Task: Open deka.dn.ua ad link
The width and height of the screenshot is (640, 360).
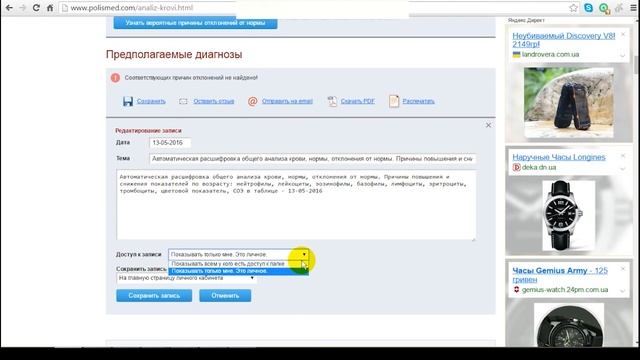Action: (539, 167)
